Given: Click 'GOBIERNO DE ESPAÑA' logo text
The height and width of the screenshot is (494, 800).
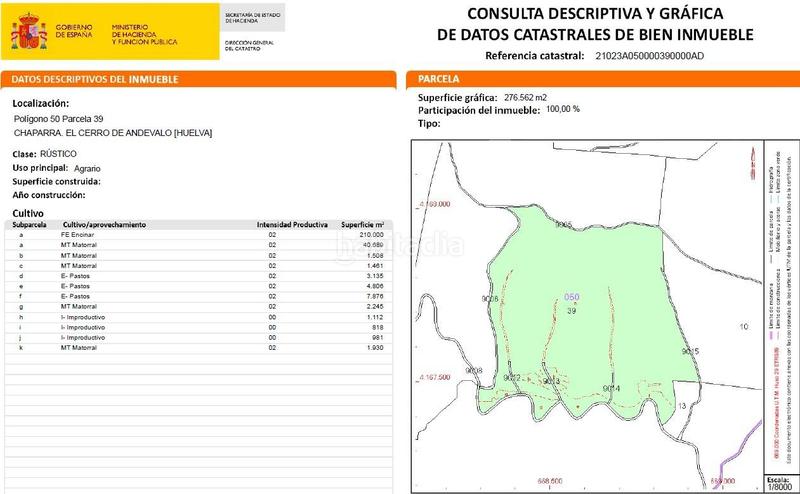Looking at the screenshot, I should (74, 31).
